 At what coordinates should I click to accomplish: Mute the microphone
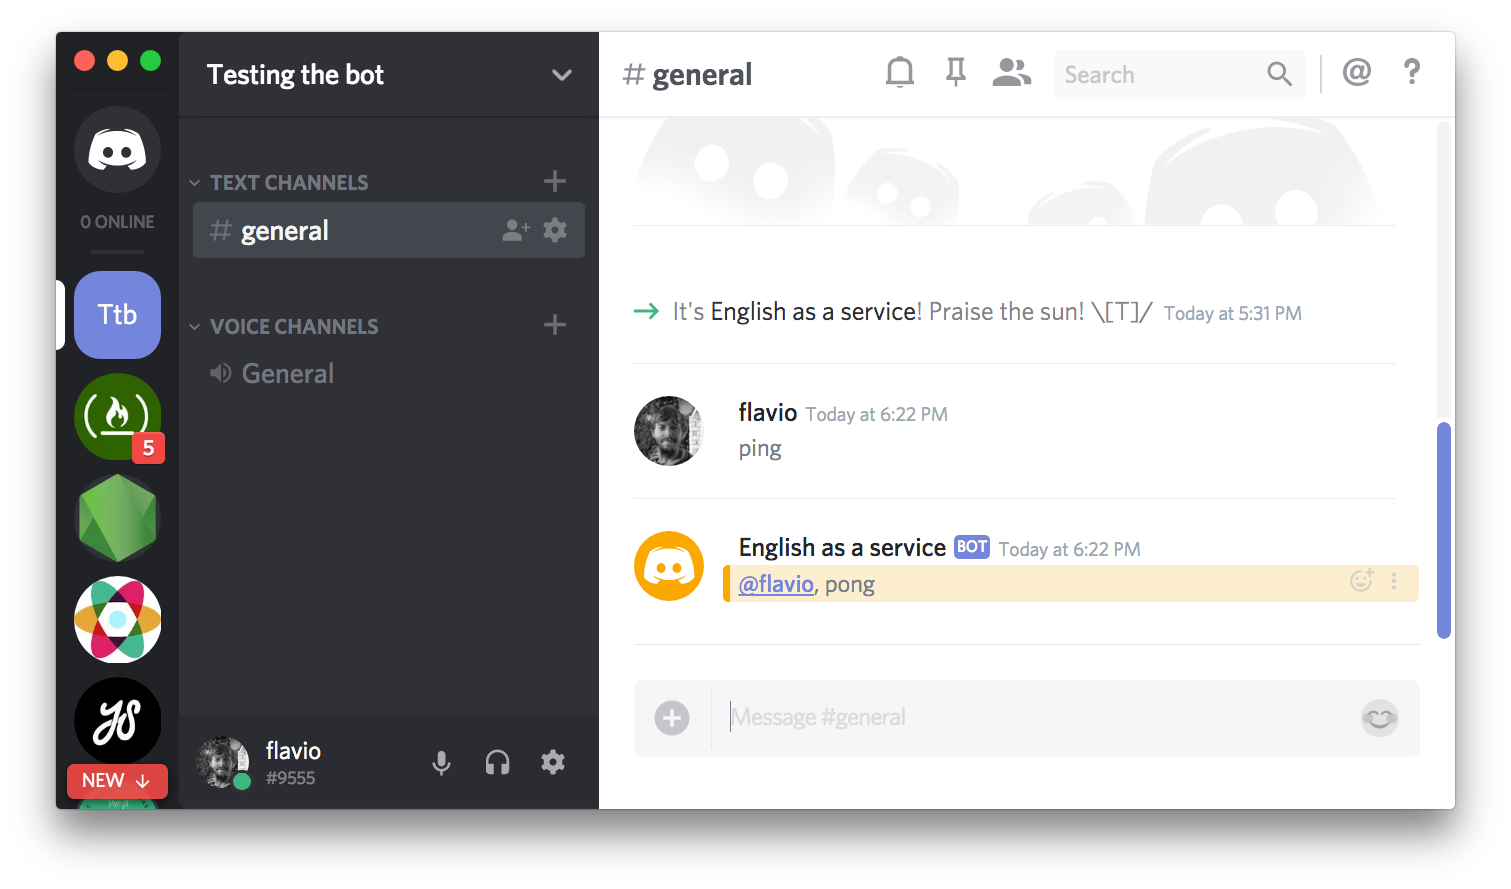coord(441,763)
